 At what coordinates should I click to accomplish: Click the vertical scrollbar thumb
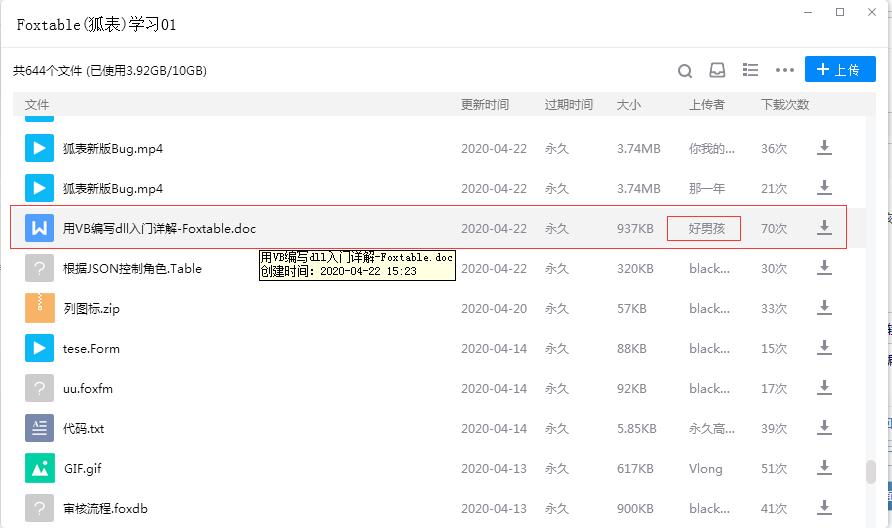click(x=871, y=471)
